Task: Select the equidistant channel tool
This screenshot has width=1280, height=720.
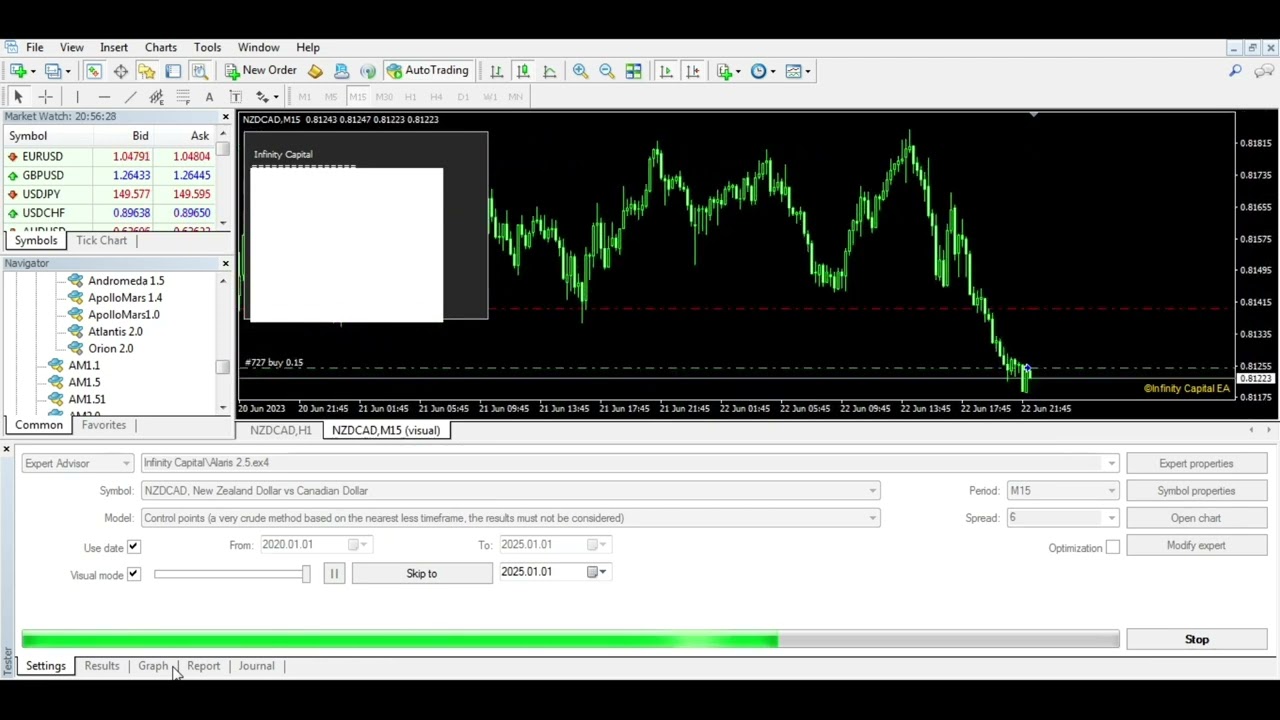Action: click(x=156, y=97)
